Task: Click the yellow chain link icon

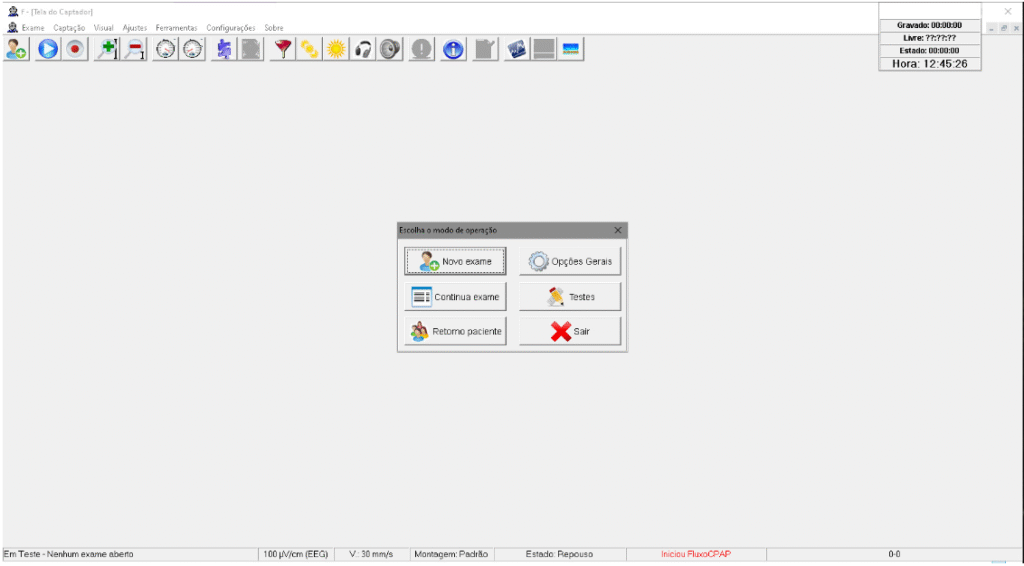Action: click(310, 49)
